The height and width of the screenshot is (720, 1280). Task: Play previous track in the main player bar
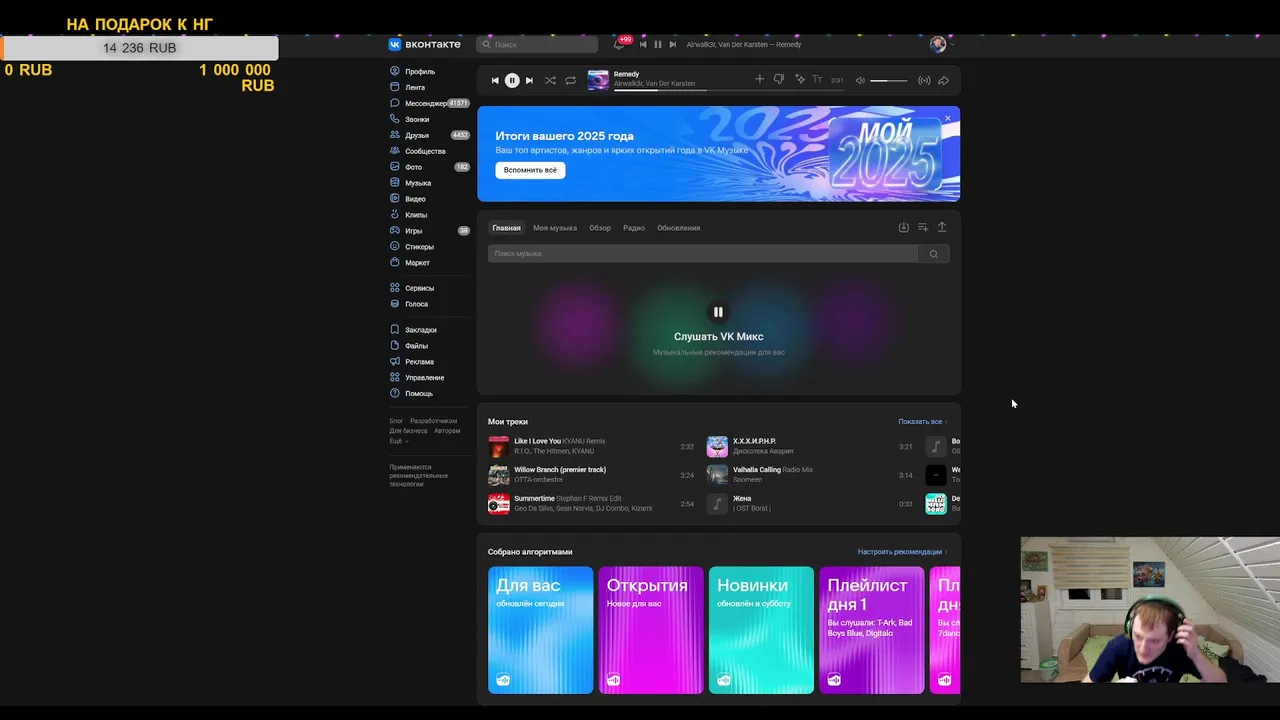(495, 80)
